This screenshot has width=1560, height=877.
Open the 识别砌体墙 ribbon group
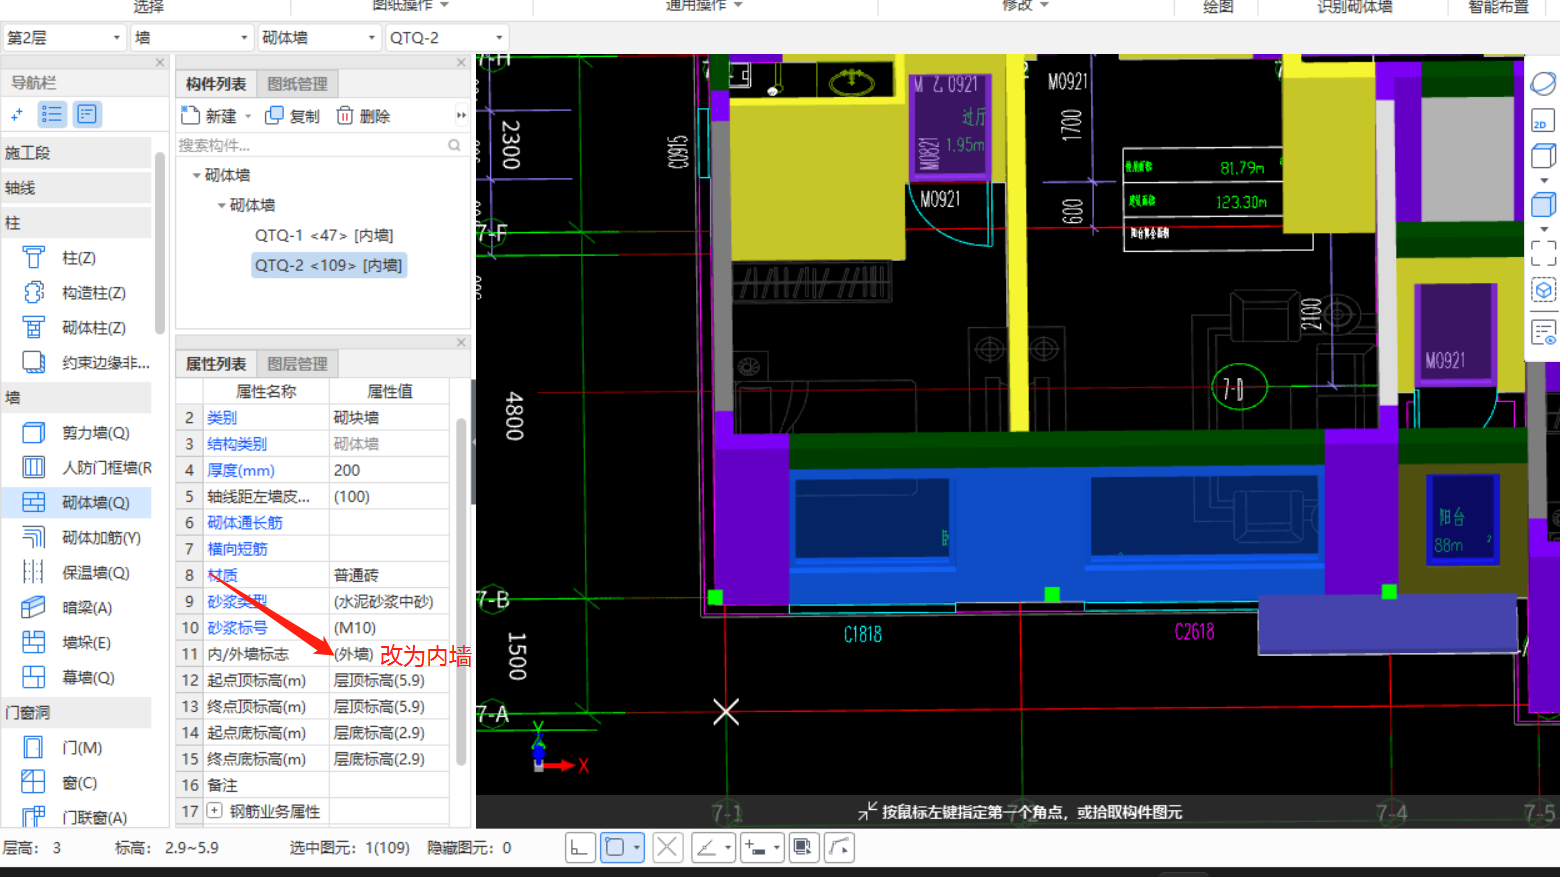coord(1354,7)
